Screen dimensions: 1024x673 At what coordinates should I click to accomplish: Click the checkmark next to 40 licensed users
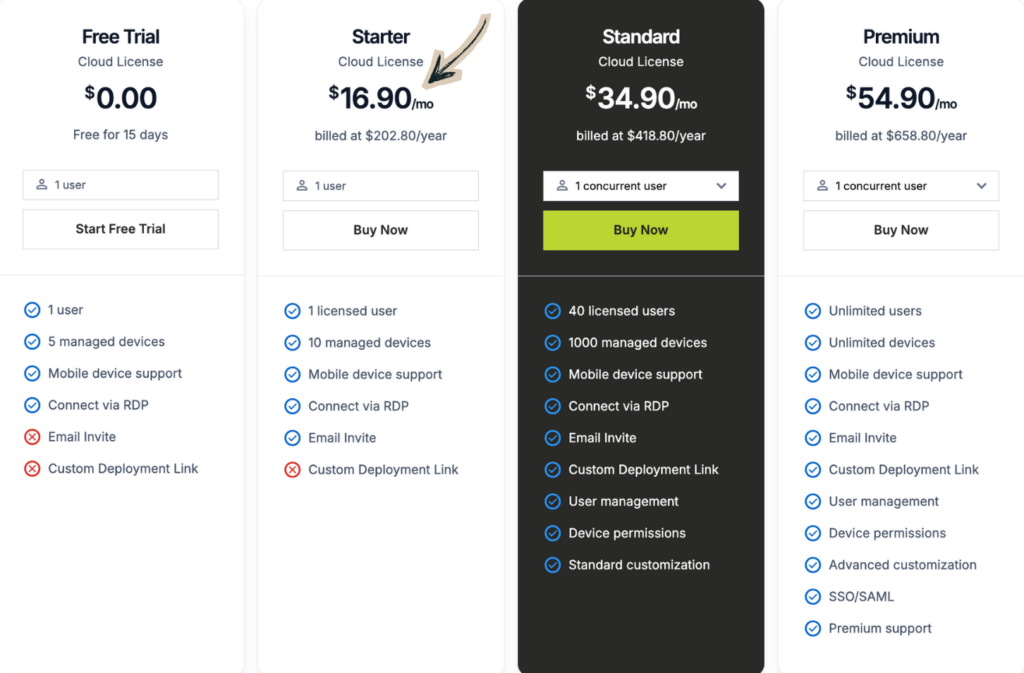[x=552, y=310]
